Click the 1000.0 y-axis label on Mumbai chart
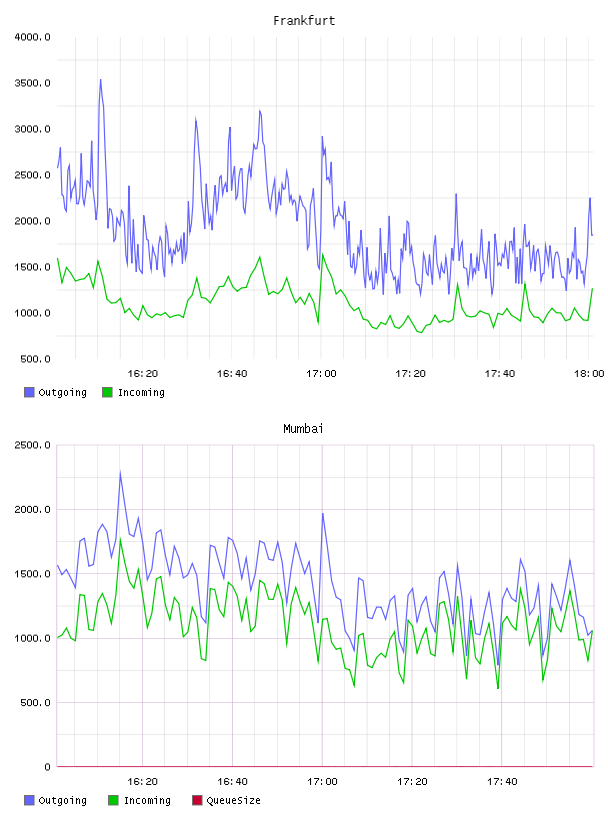 click(32, 639)
